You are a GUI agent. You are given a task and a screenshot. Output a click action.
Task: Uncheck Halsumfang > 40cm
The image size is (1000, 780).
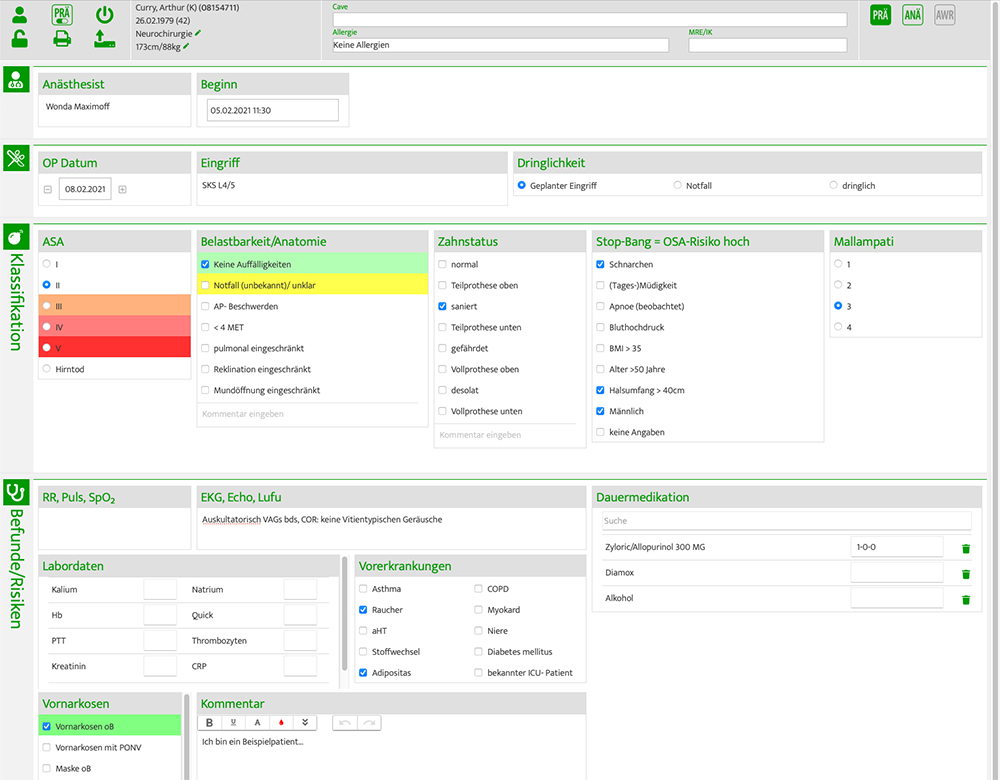pos(600,390)
